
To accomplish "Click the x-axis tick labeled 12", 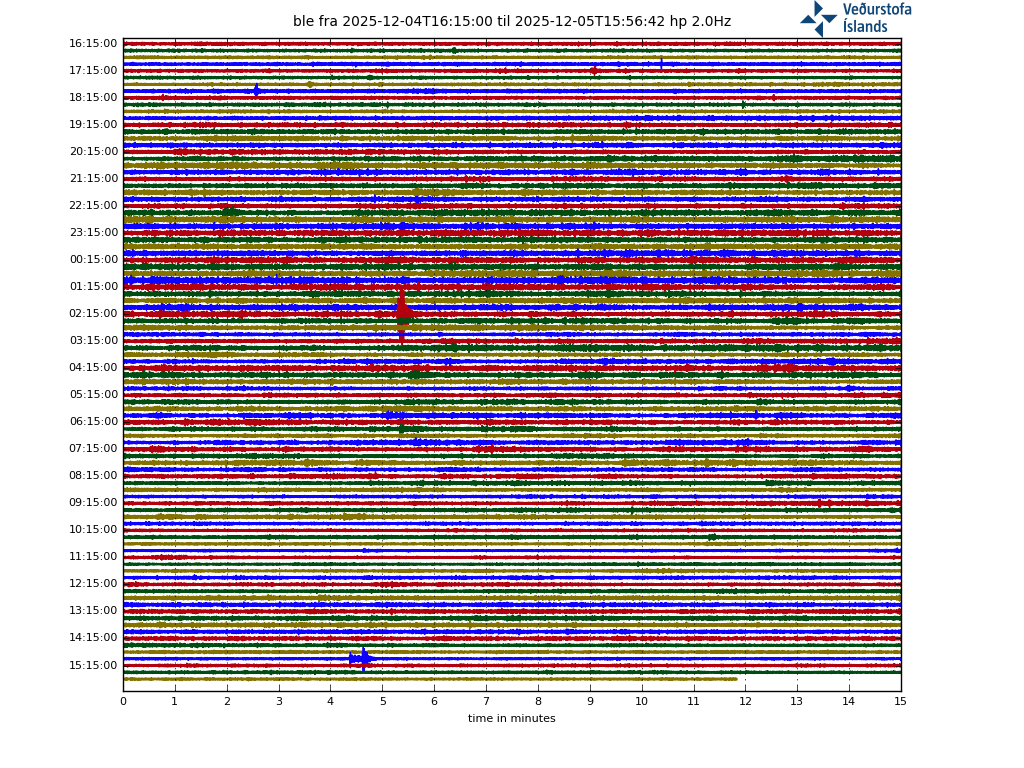I will (745, 701).
